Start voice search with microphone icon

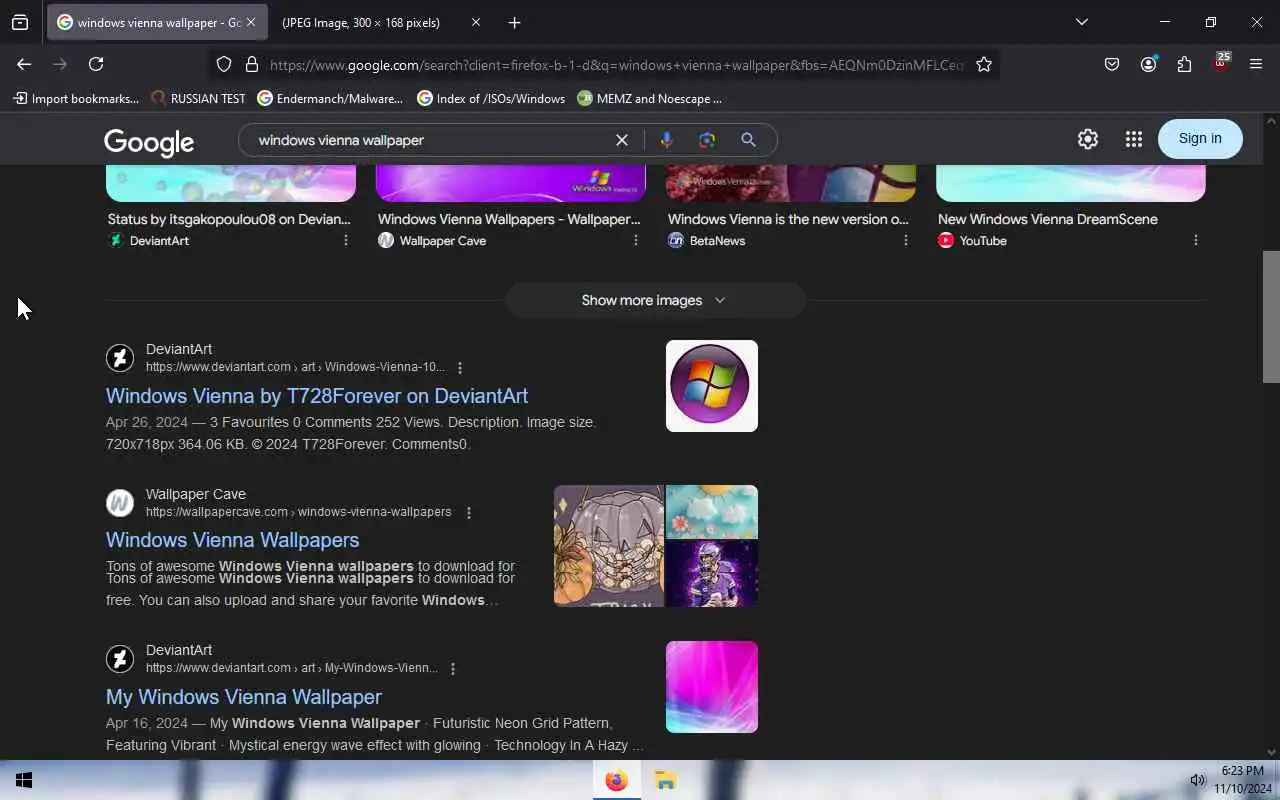tap(667, 140)
